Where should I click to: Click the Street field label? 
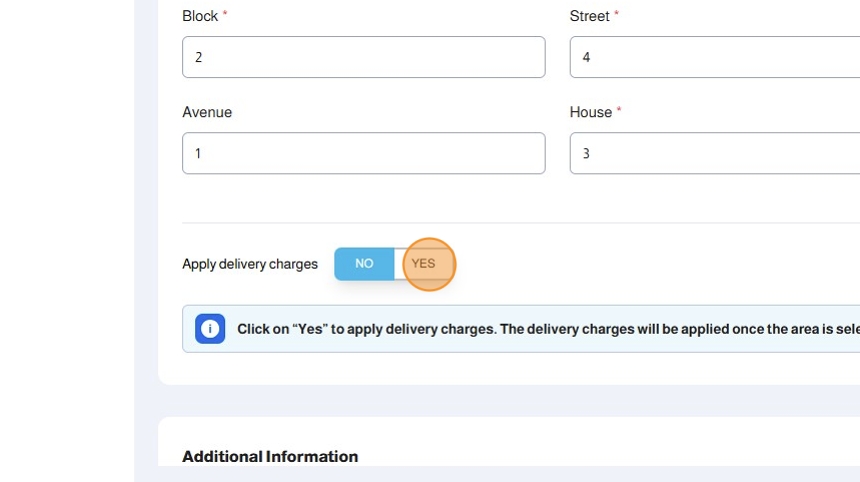click(x=589, y=16)
